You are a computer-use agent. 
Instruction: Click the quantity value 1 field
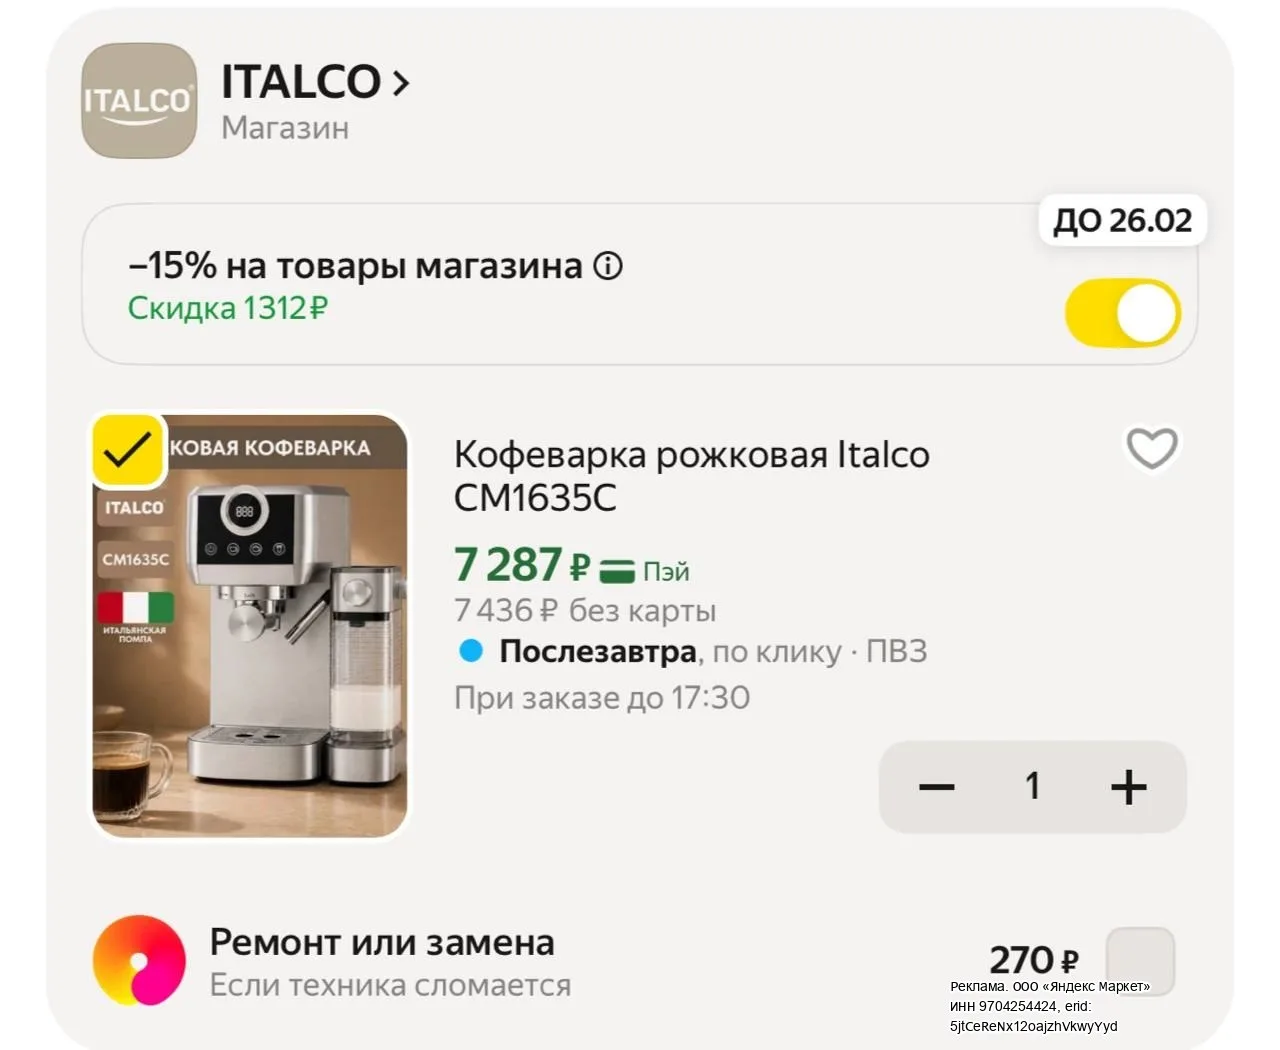pos(1033,787)
